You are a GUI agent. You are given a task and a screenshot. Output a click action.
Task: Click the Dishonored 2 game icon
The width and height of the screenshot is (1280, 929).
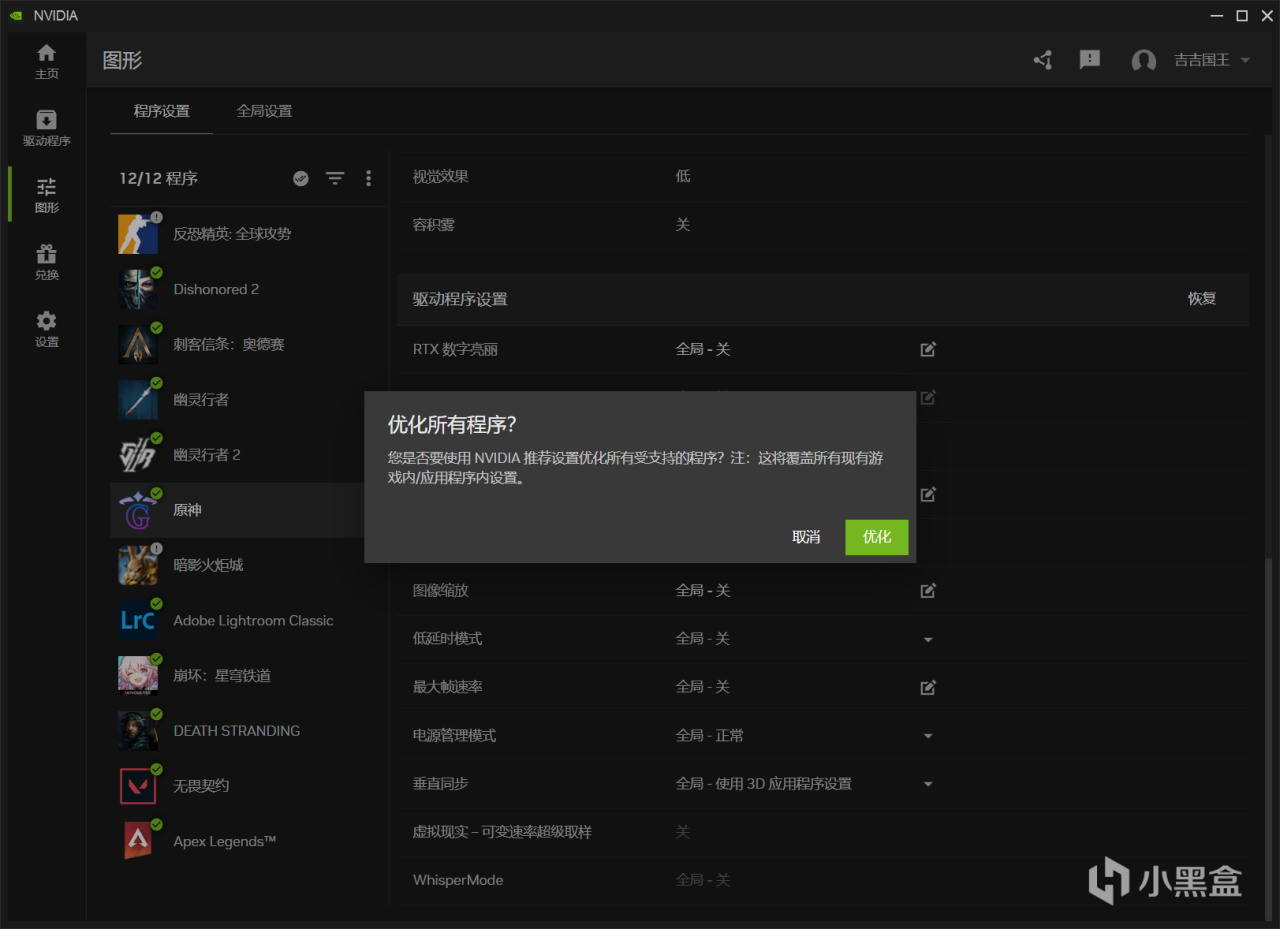pos(137,289)
